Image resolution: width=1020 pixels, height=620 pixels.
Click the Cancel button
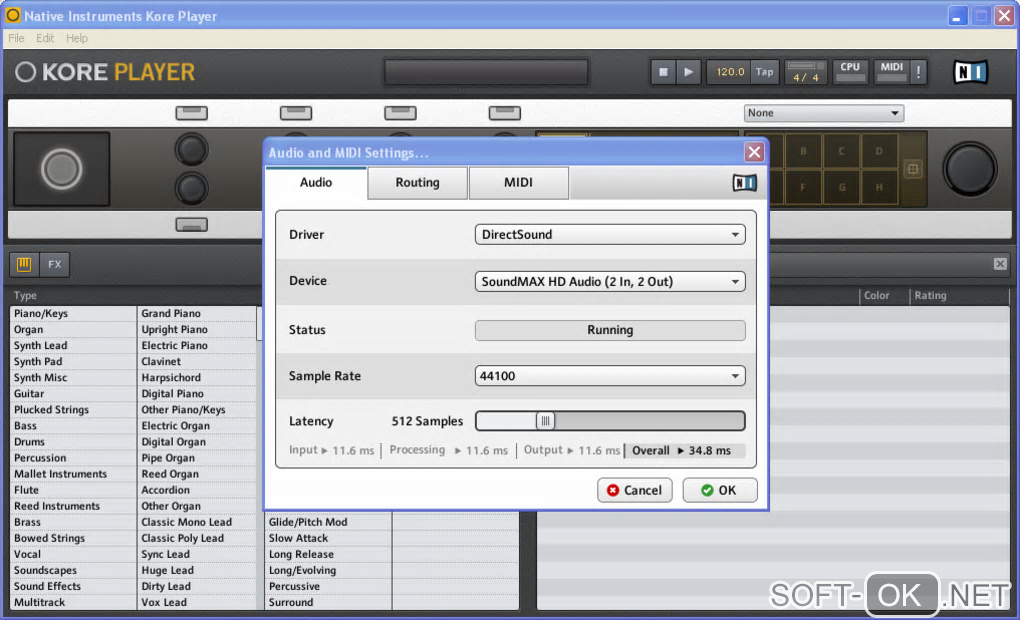(x=634, y=491)
